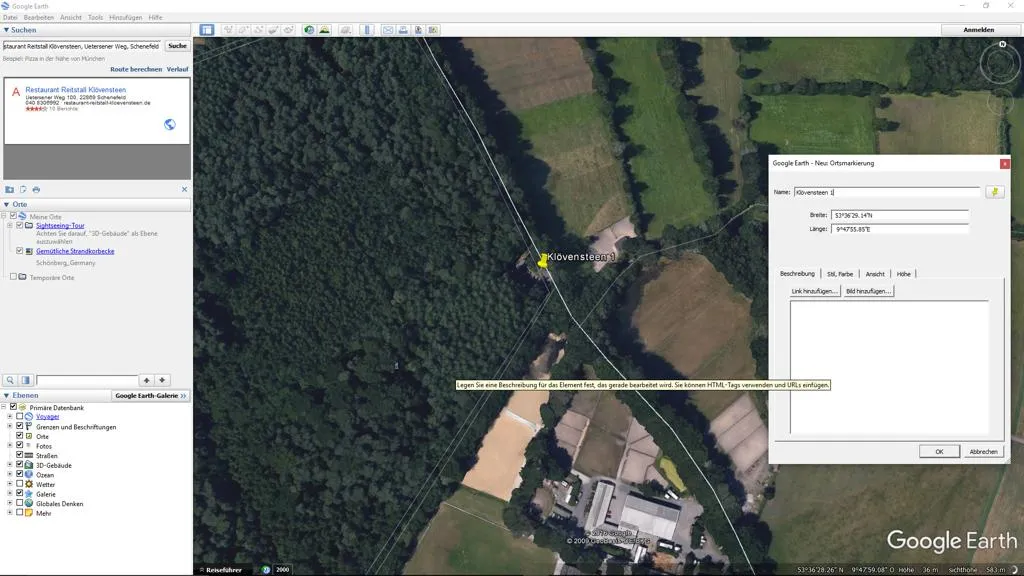Open the Datei menu

click(10, 18)
